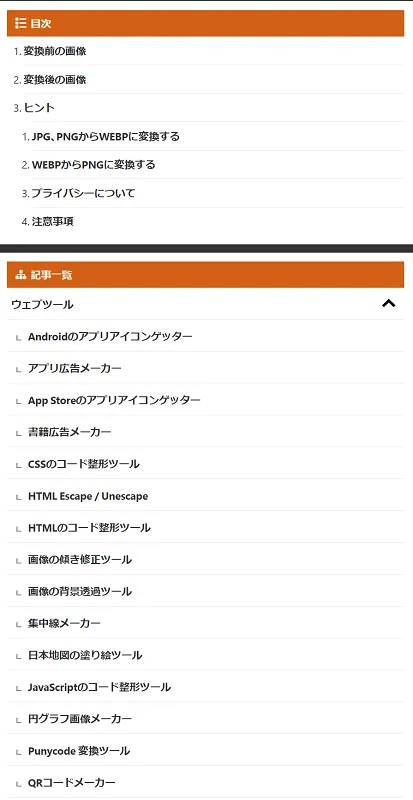This screenshot has height=800, width=413.
Task: Open JPG、PNGからWEBPに変換する entry
Action: [x=106, y=137]
